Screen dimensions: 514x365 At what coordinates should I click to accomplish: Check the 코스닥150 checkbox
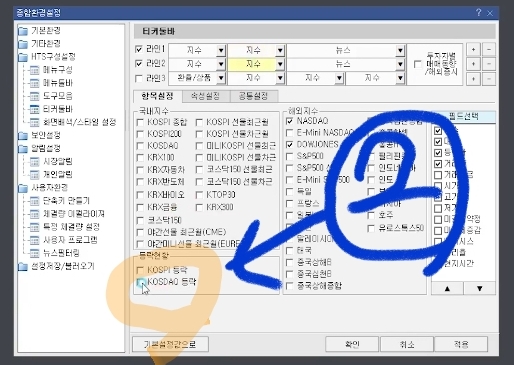tap(140, 221)
